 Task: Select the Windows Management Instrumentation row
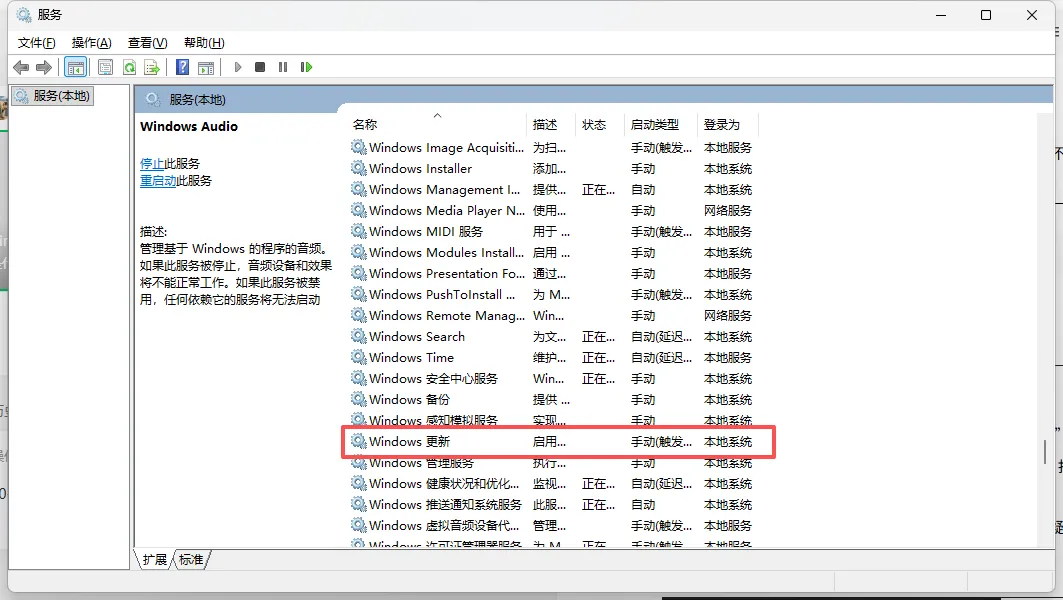coord(552,190)
